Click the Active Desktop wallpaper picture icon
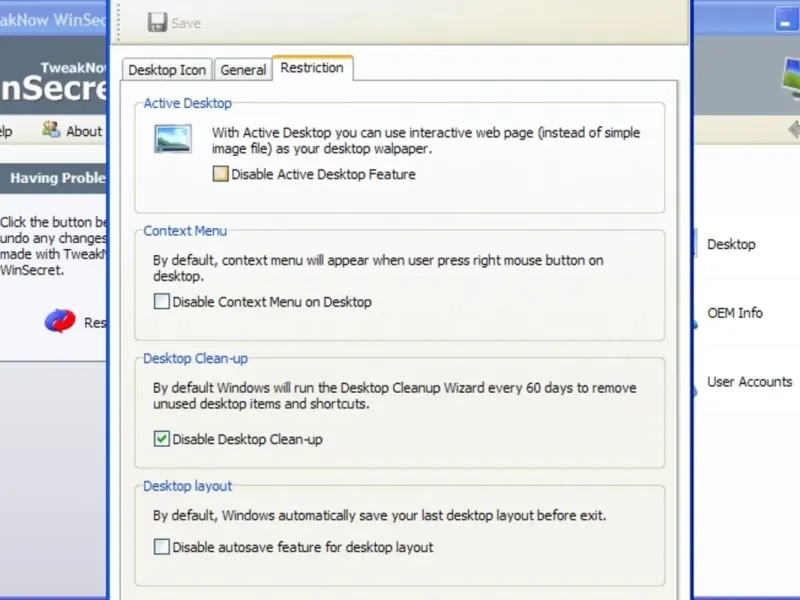800x600 pixels. (x=173, y=138)
